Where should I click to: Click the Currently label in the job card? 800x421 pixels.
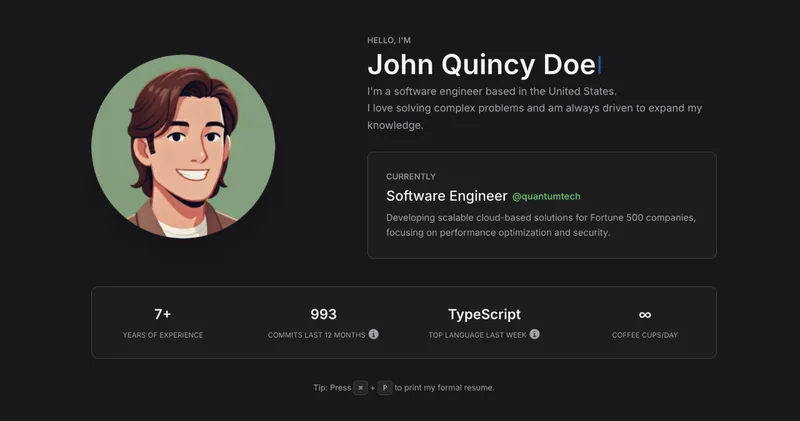(x=411, y=177)
